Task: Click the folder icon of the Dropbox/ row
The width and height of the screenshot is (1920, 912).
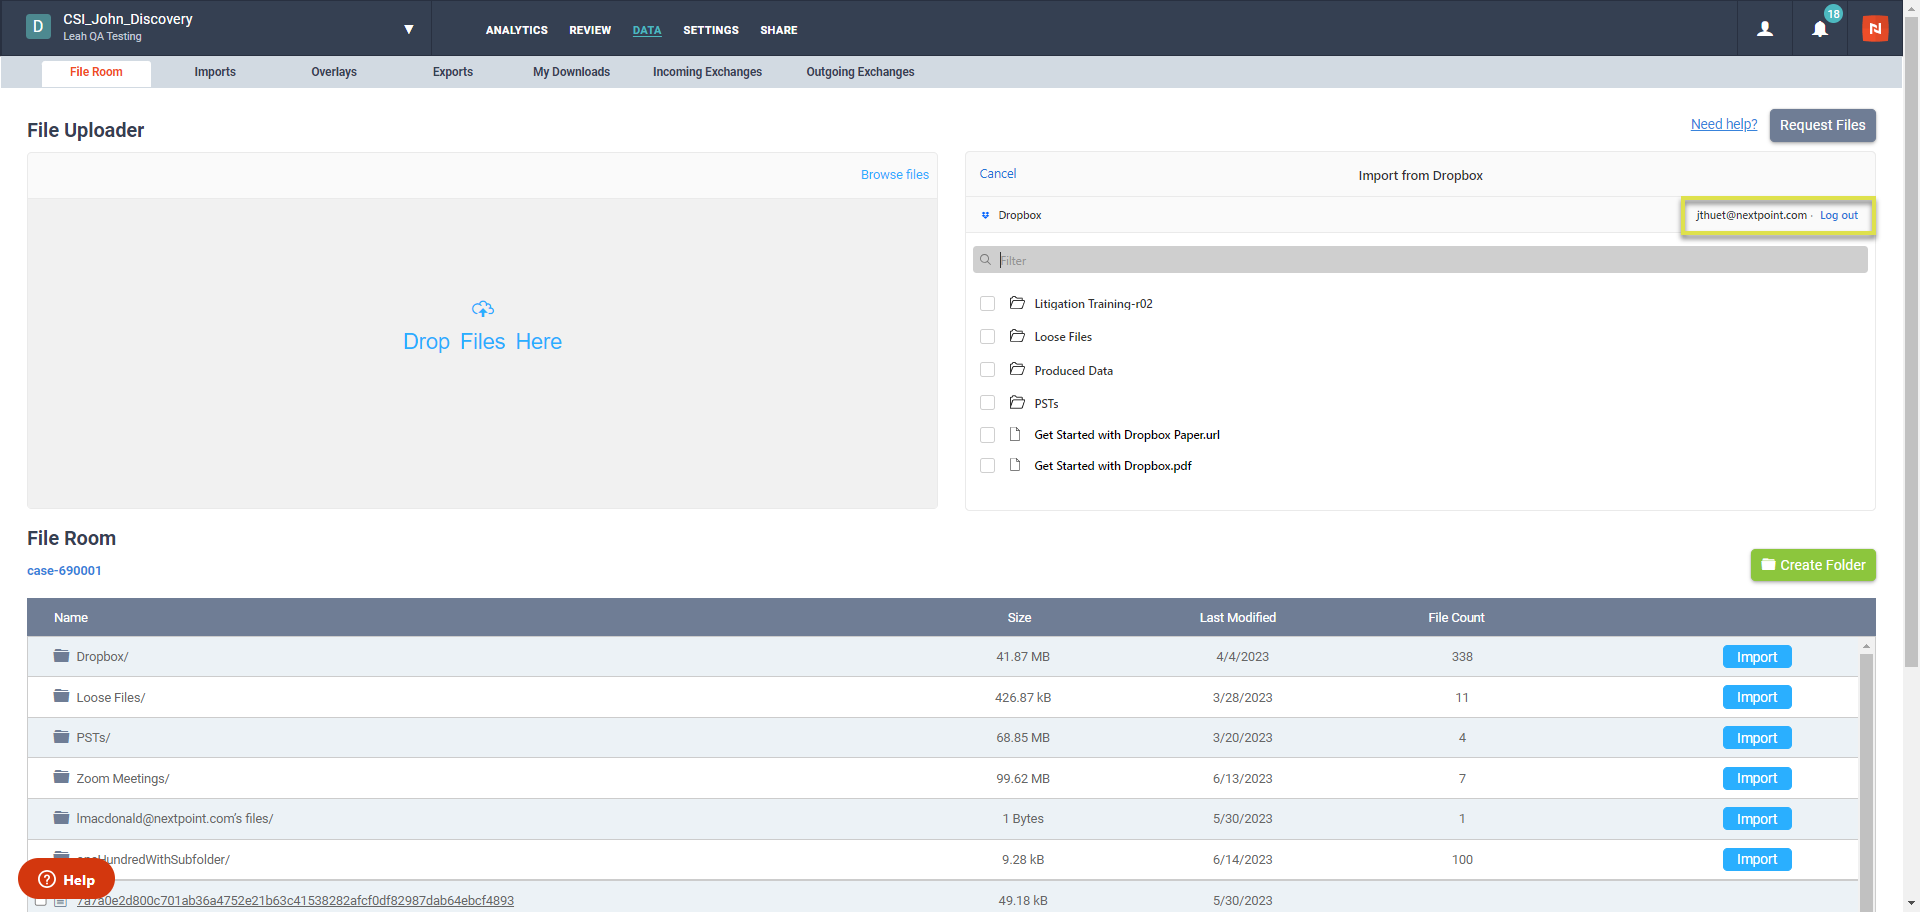Action: [x=61, y=656]
